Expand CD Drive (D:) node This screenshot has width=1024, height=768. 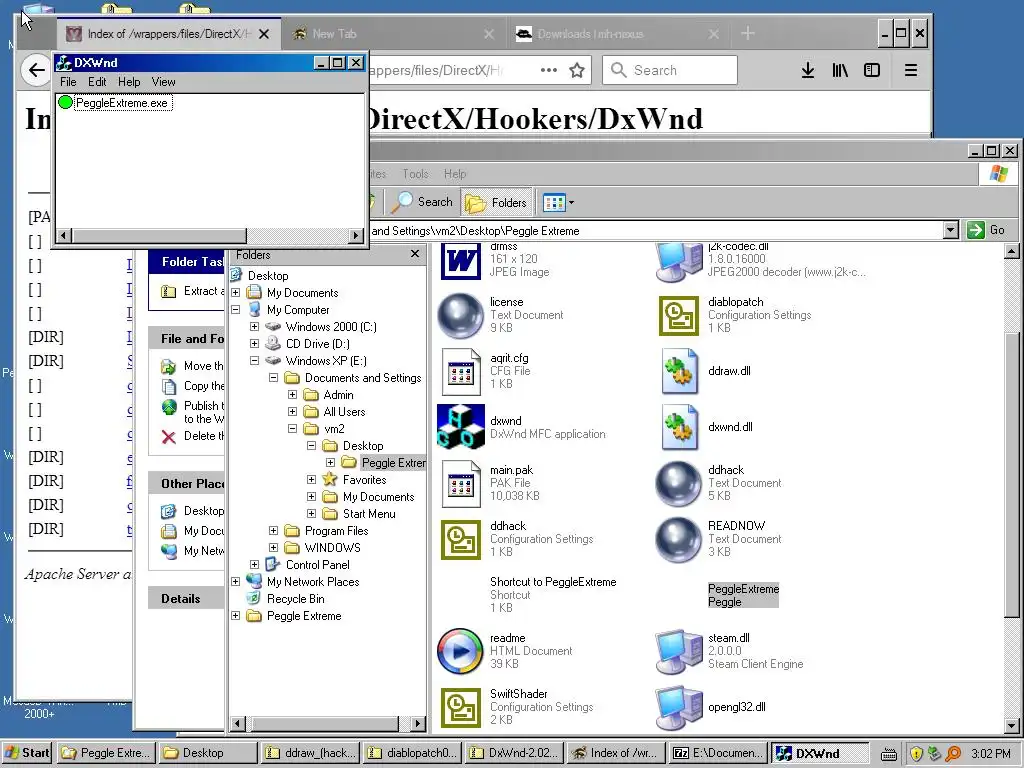point(255,344)
